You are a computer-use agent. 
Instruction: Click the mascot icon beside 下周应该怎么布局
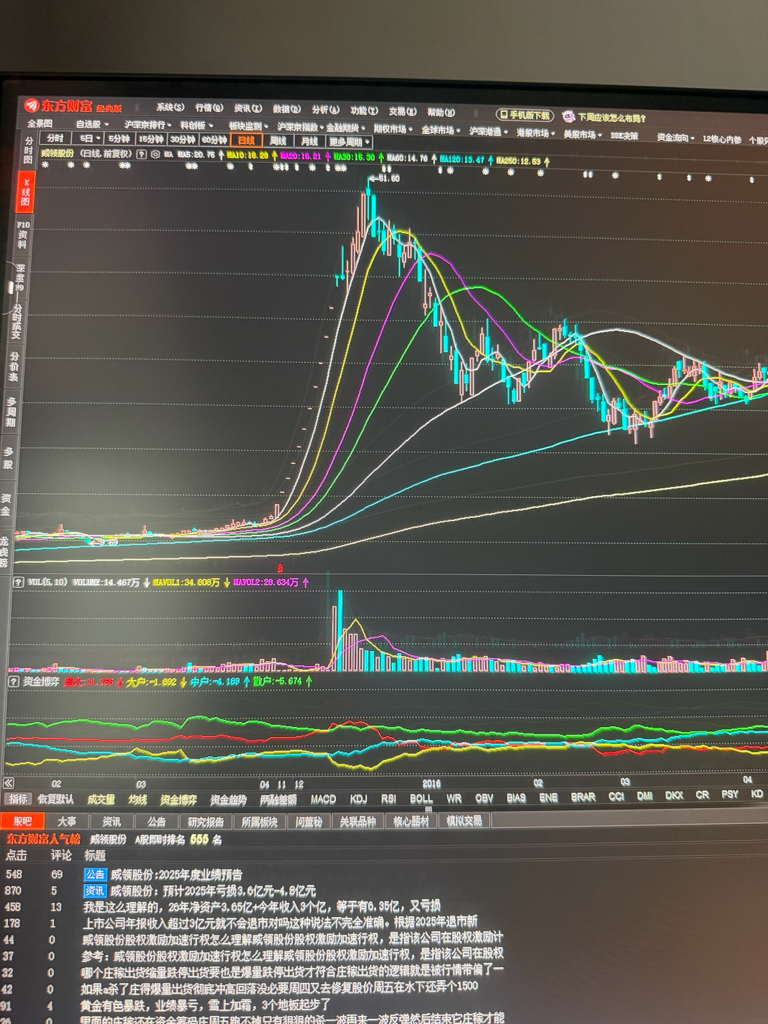point(568,117)
